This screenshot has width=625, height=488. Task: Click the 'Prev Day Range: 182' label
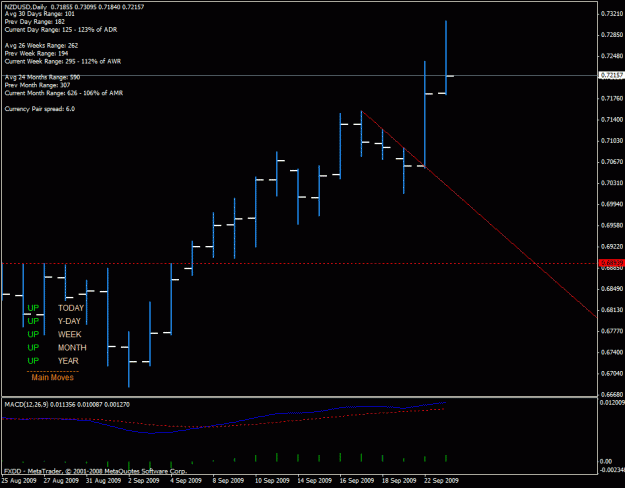click(35, 22)
